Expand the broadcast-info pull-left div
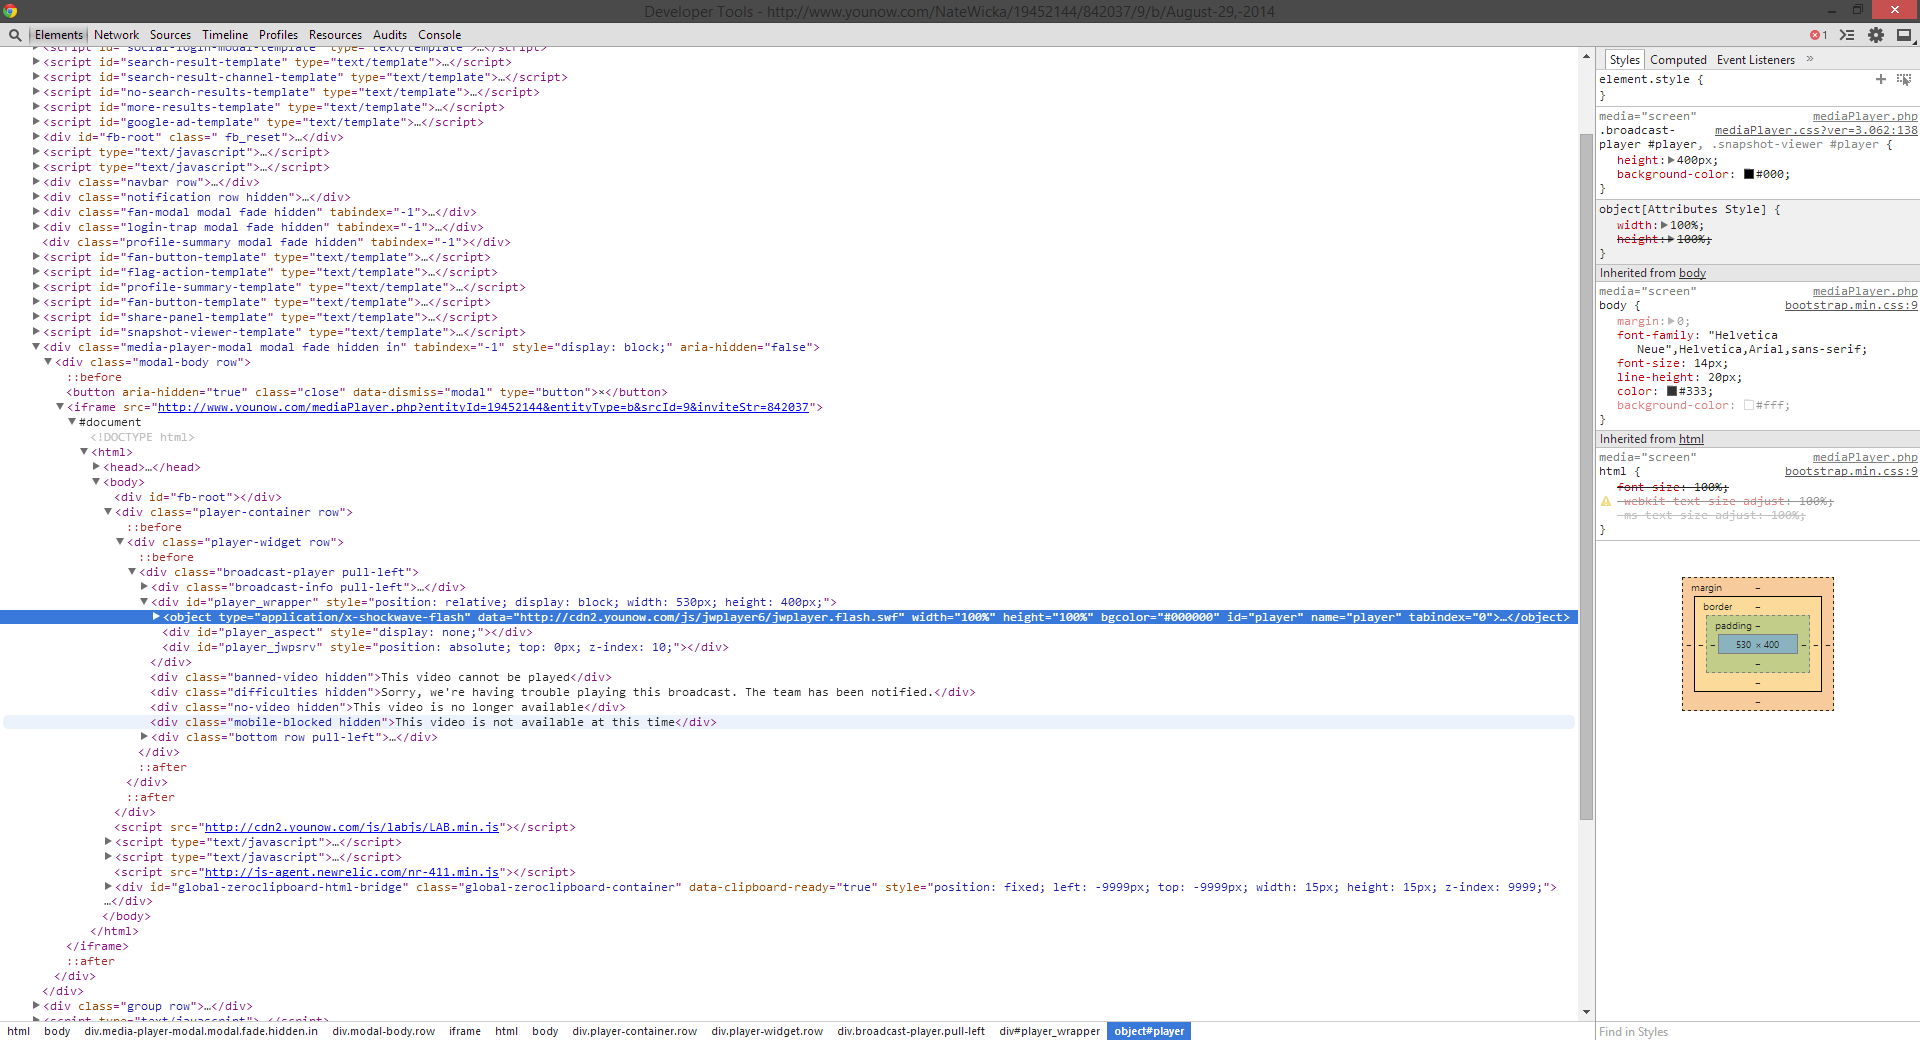This screenshot has width=1920, height=1040. 144,587
